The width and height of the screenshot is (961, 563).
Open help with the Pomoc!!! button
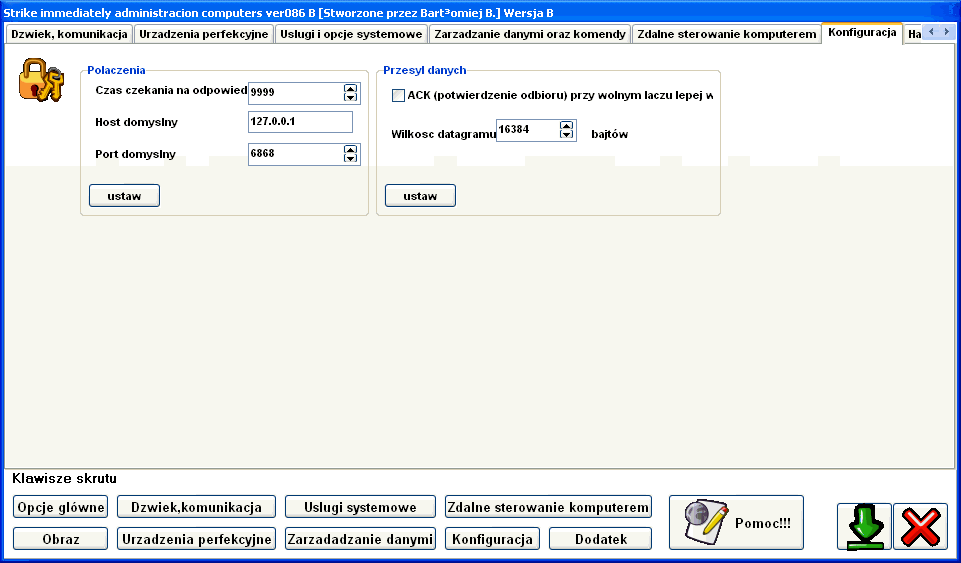pos(736,523)
